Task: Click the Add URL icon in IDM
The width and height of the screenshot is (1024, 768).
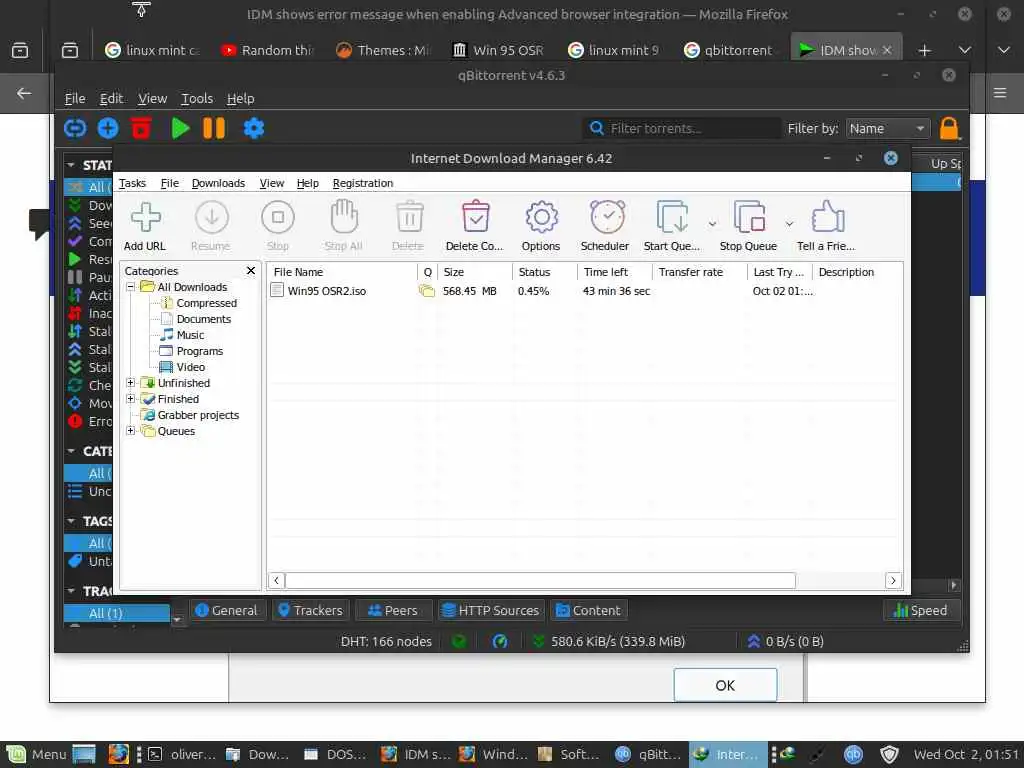Action: tap(145, 217)
